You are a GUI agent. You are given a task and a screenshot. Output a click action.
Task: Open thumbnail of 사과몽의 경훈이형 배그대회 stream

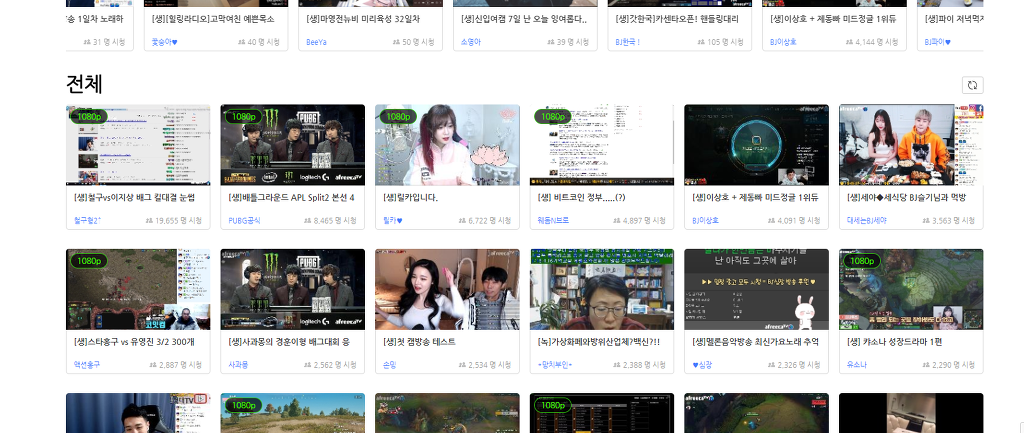293,289
